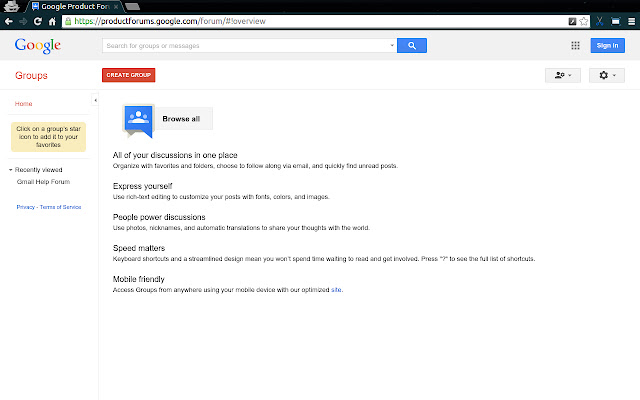Click the scissors extension icon

tap(599, 21)
